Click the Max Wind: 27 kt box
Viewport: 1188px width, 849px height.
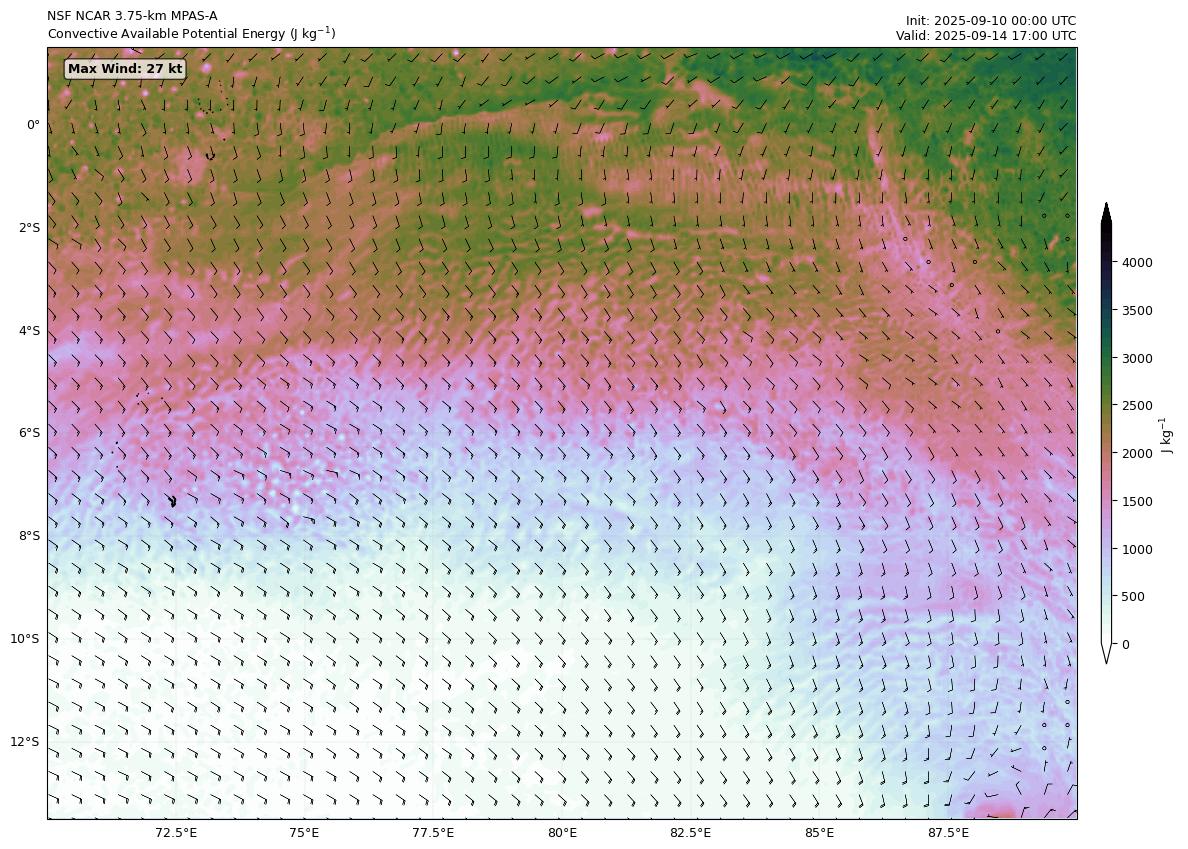pyautogui.click(x=125, y=69)
